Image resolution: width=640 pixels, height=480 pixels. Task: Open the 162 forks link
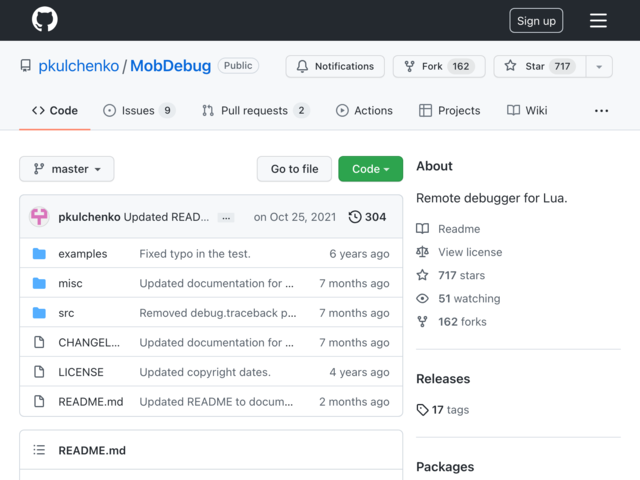pos(452,322)
